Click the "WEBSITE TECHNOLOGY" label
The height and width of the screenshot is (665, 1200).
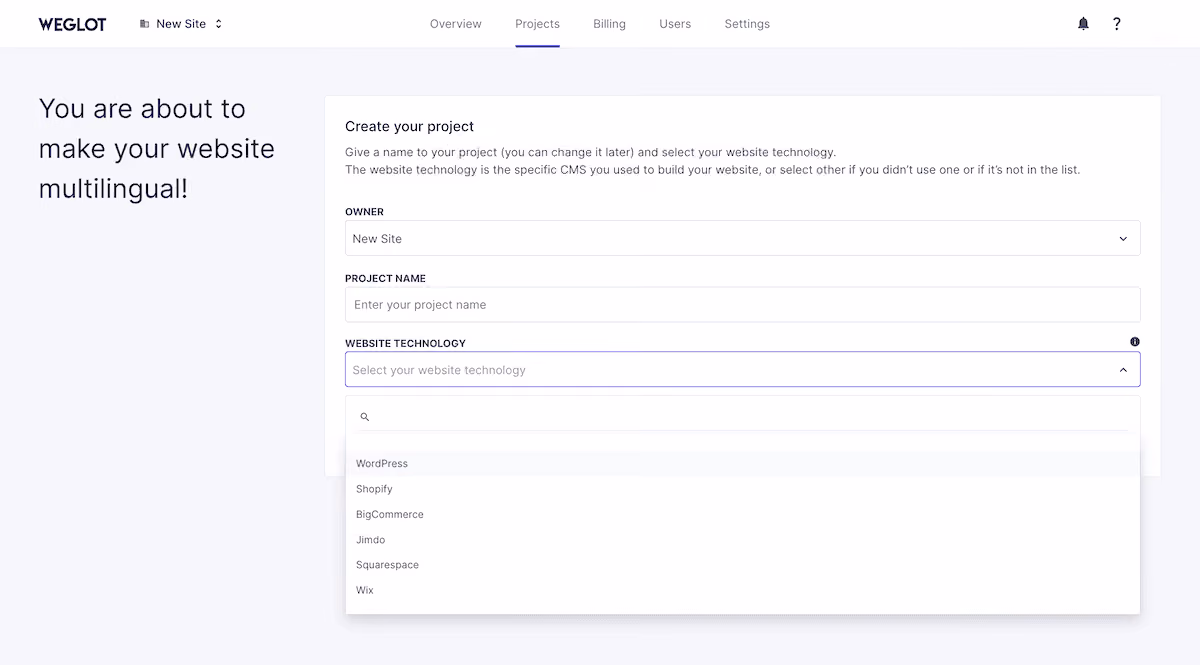click(x=405, y=343)
